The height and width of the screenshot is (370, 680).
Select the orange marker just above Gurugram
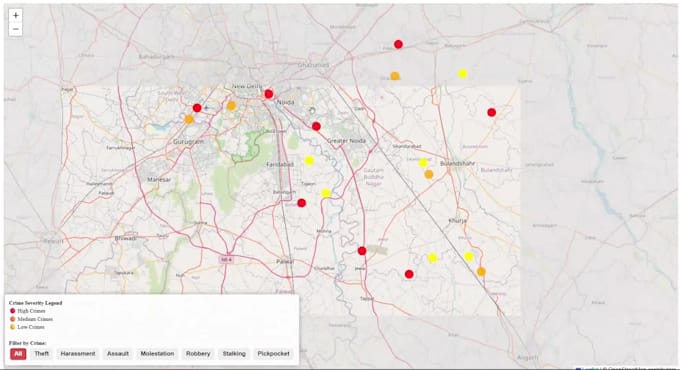tap(189, 119)
